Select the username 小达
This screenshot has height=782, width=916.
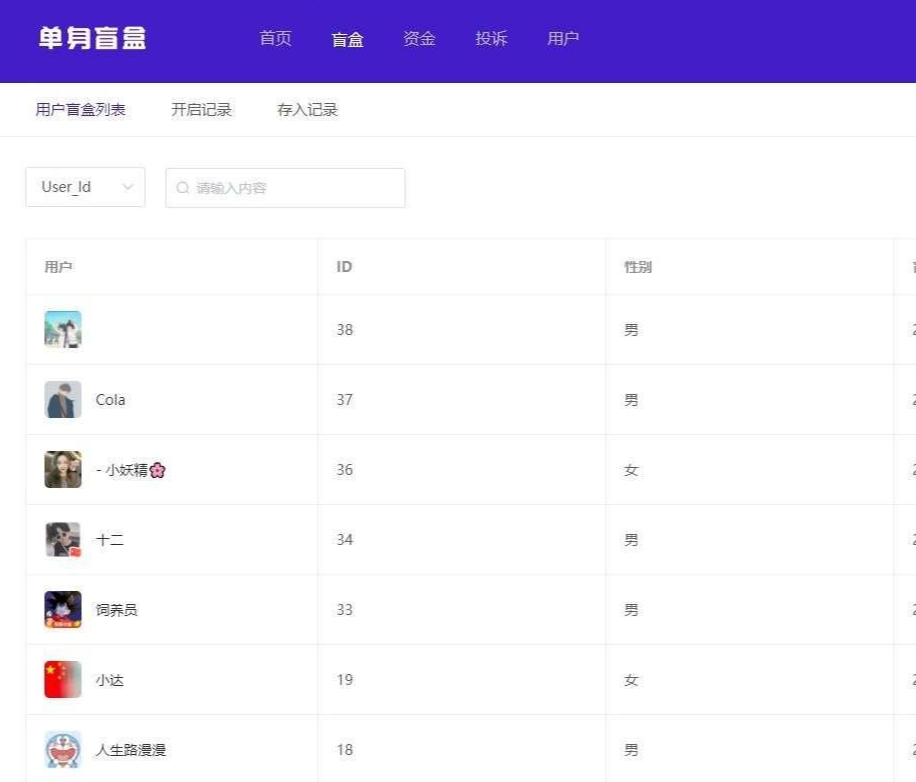click(110, 680)
